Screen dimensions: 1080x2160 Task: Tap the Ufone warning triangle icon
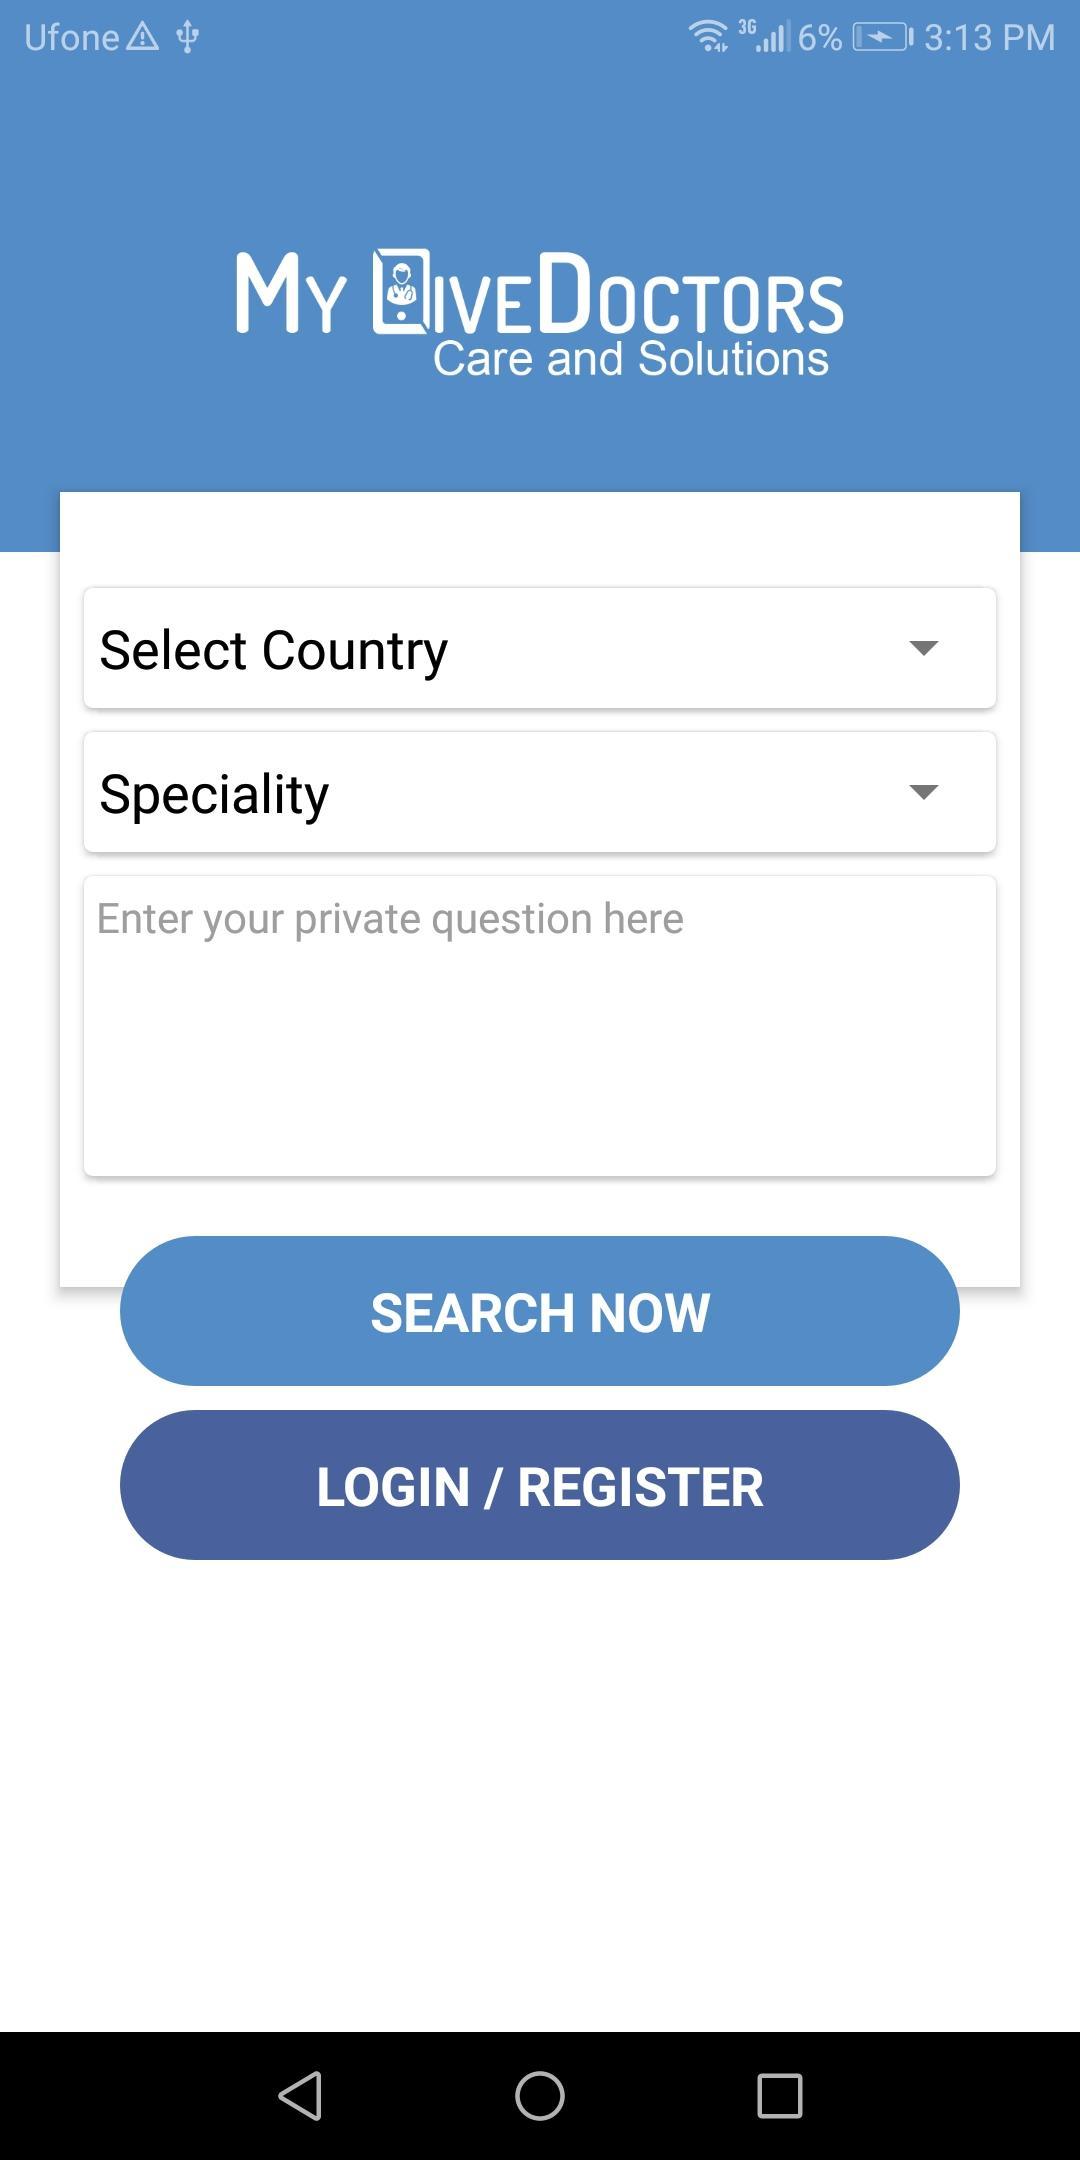point(143,37)
